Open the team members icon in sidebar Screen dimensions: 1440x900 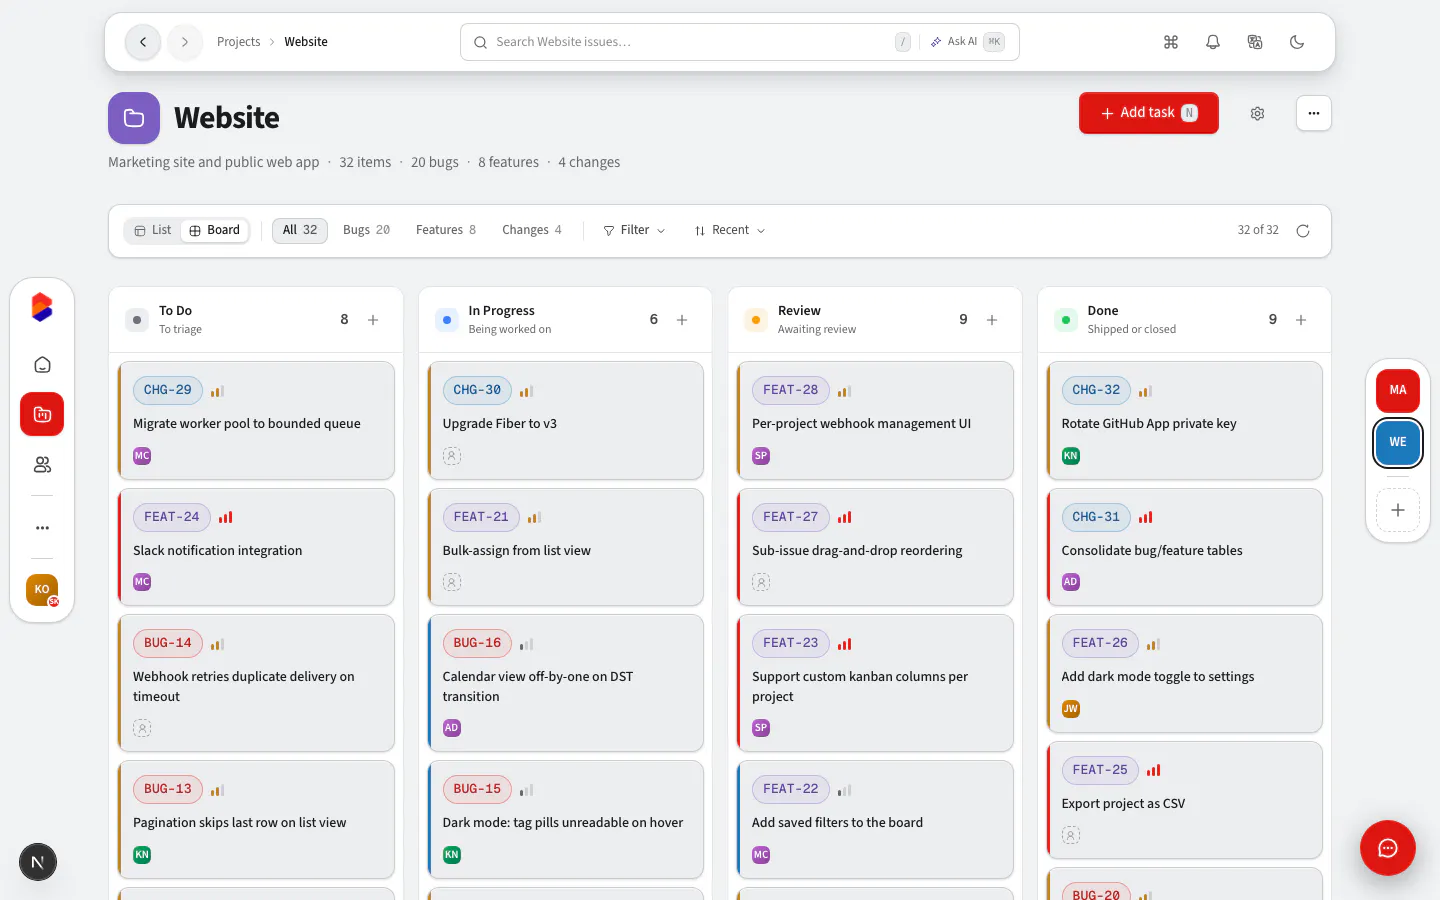click(42, 465)
